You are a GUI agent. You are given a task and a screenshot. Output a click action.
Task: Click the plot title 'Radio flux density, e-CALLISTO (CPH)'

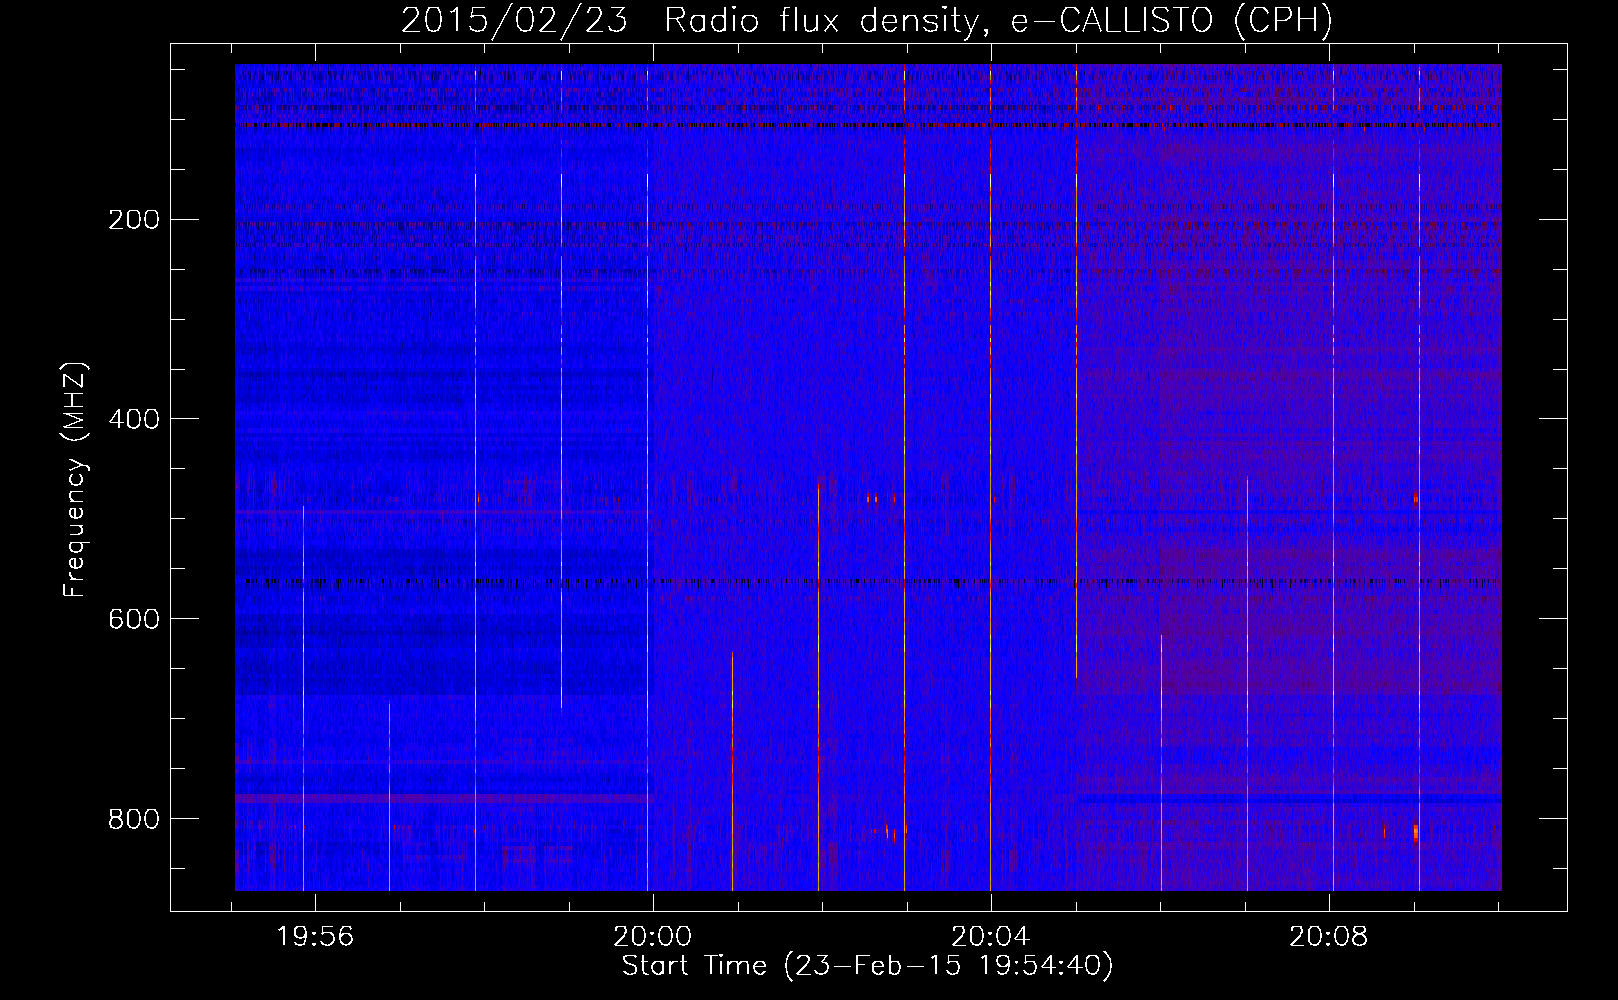pyautogui.click(x=998, y=20)
